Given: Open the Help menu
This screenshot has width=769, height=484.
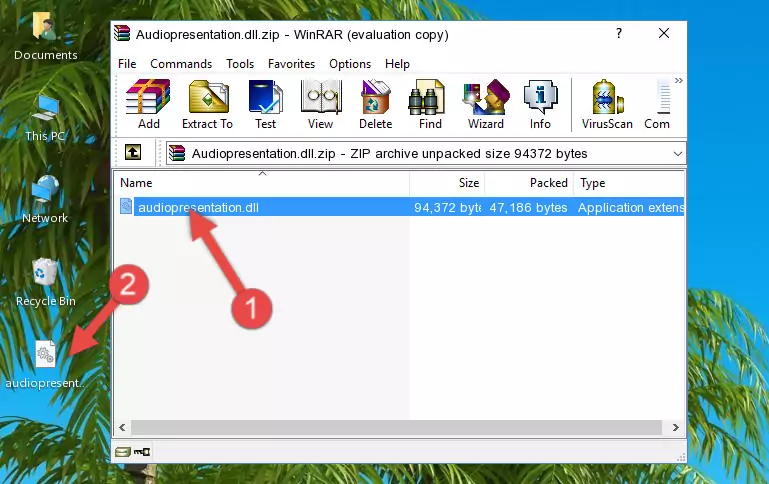Looking at the screenshot, I should click(397, 64).
